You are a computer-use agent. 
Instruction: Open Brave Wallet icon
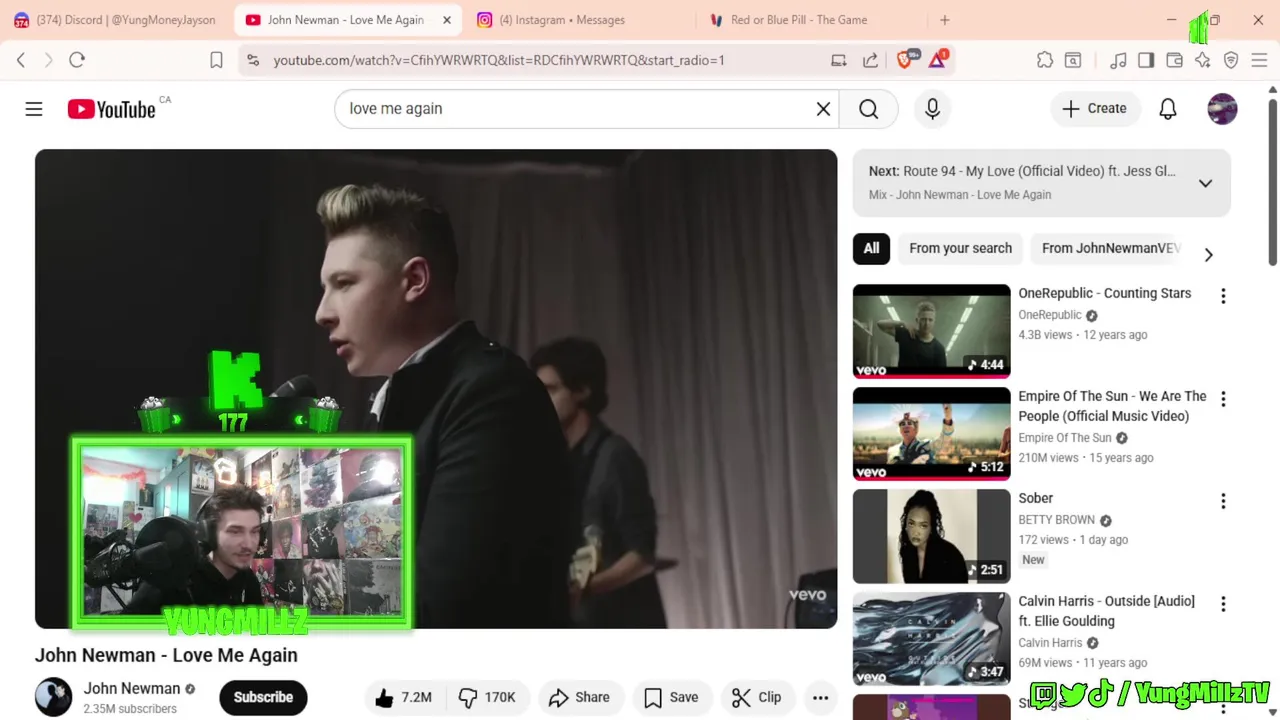[x=1174, y=60]
